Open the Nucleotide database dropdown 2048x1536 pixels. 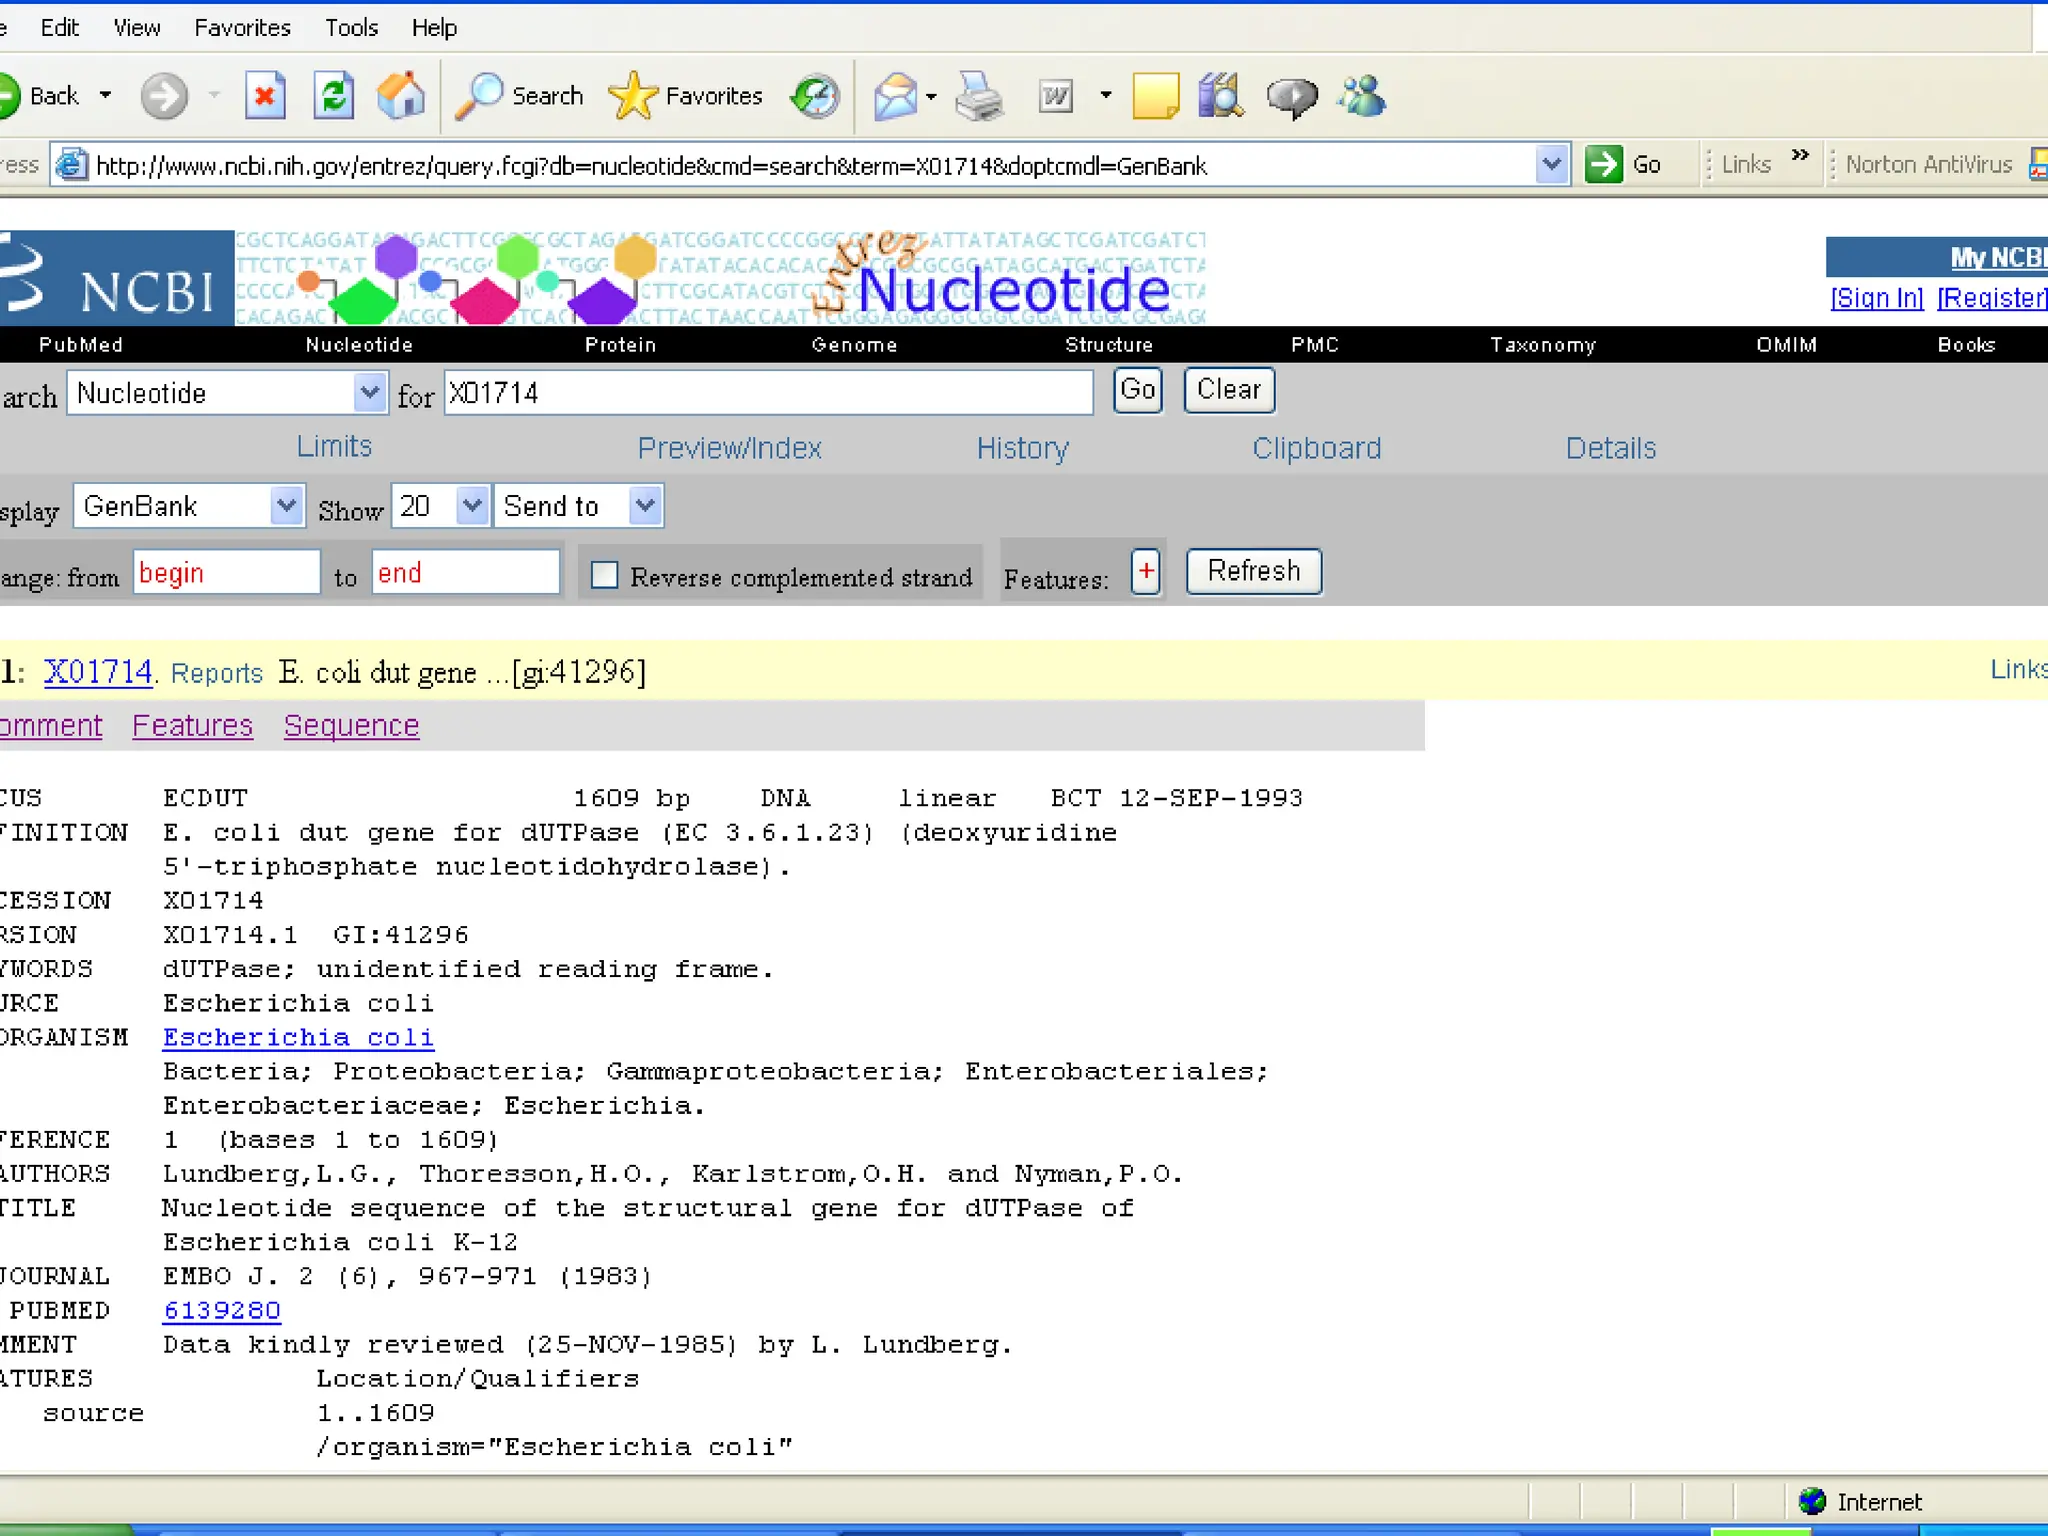[x=369, y=393]
